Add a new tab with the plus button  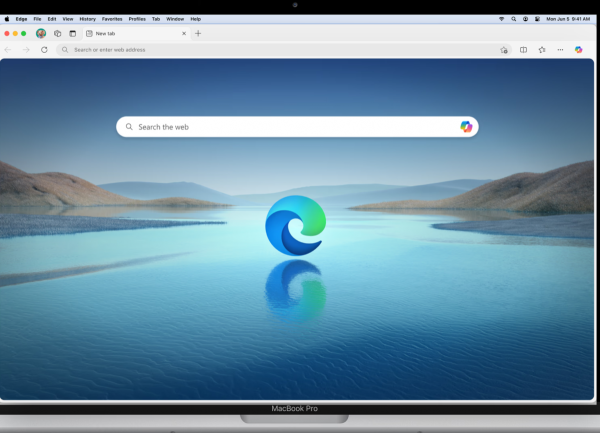click(x=198, y=33)
